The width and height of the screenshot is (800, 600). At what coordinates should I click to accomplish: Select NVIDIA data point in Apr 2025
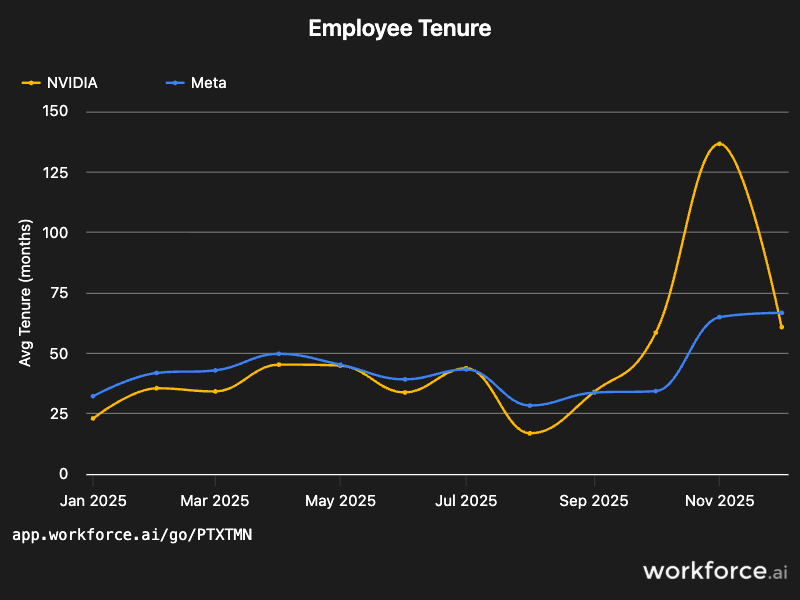(279, 364)
